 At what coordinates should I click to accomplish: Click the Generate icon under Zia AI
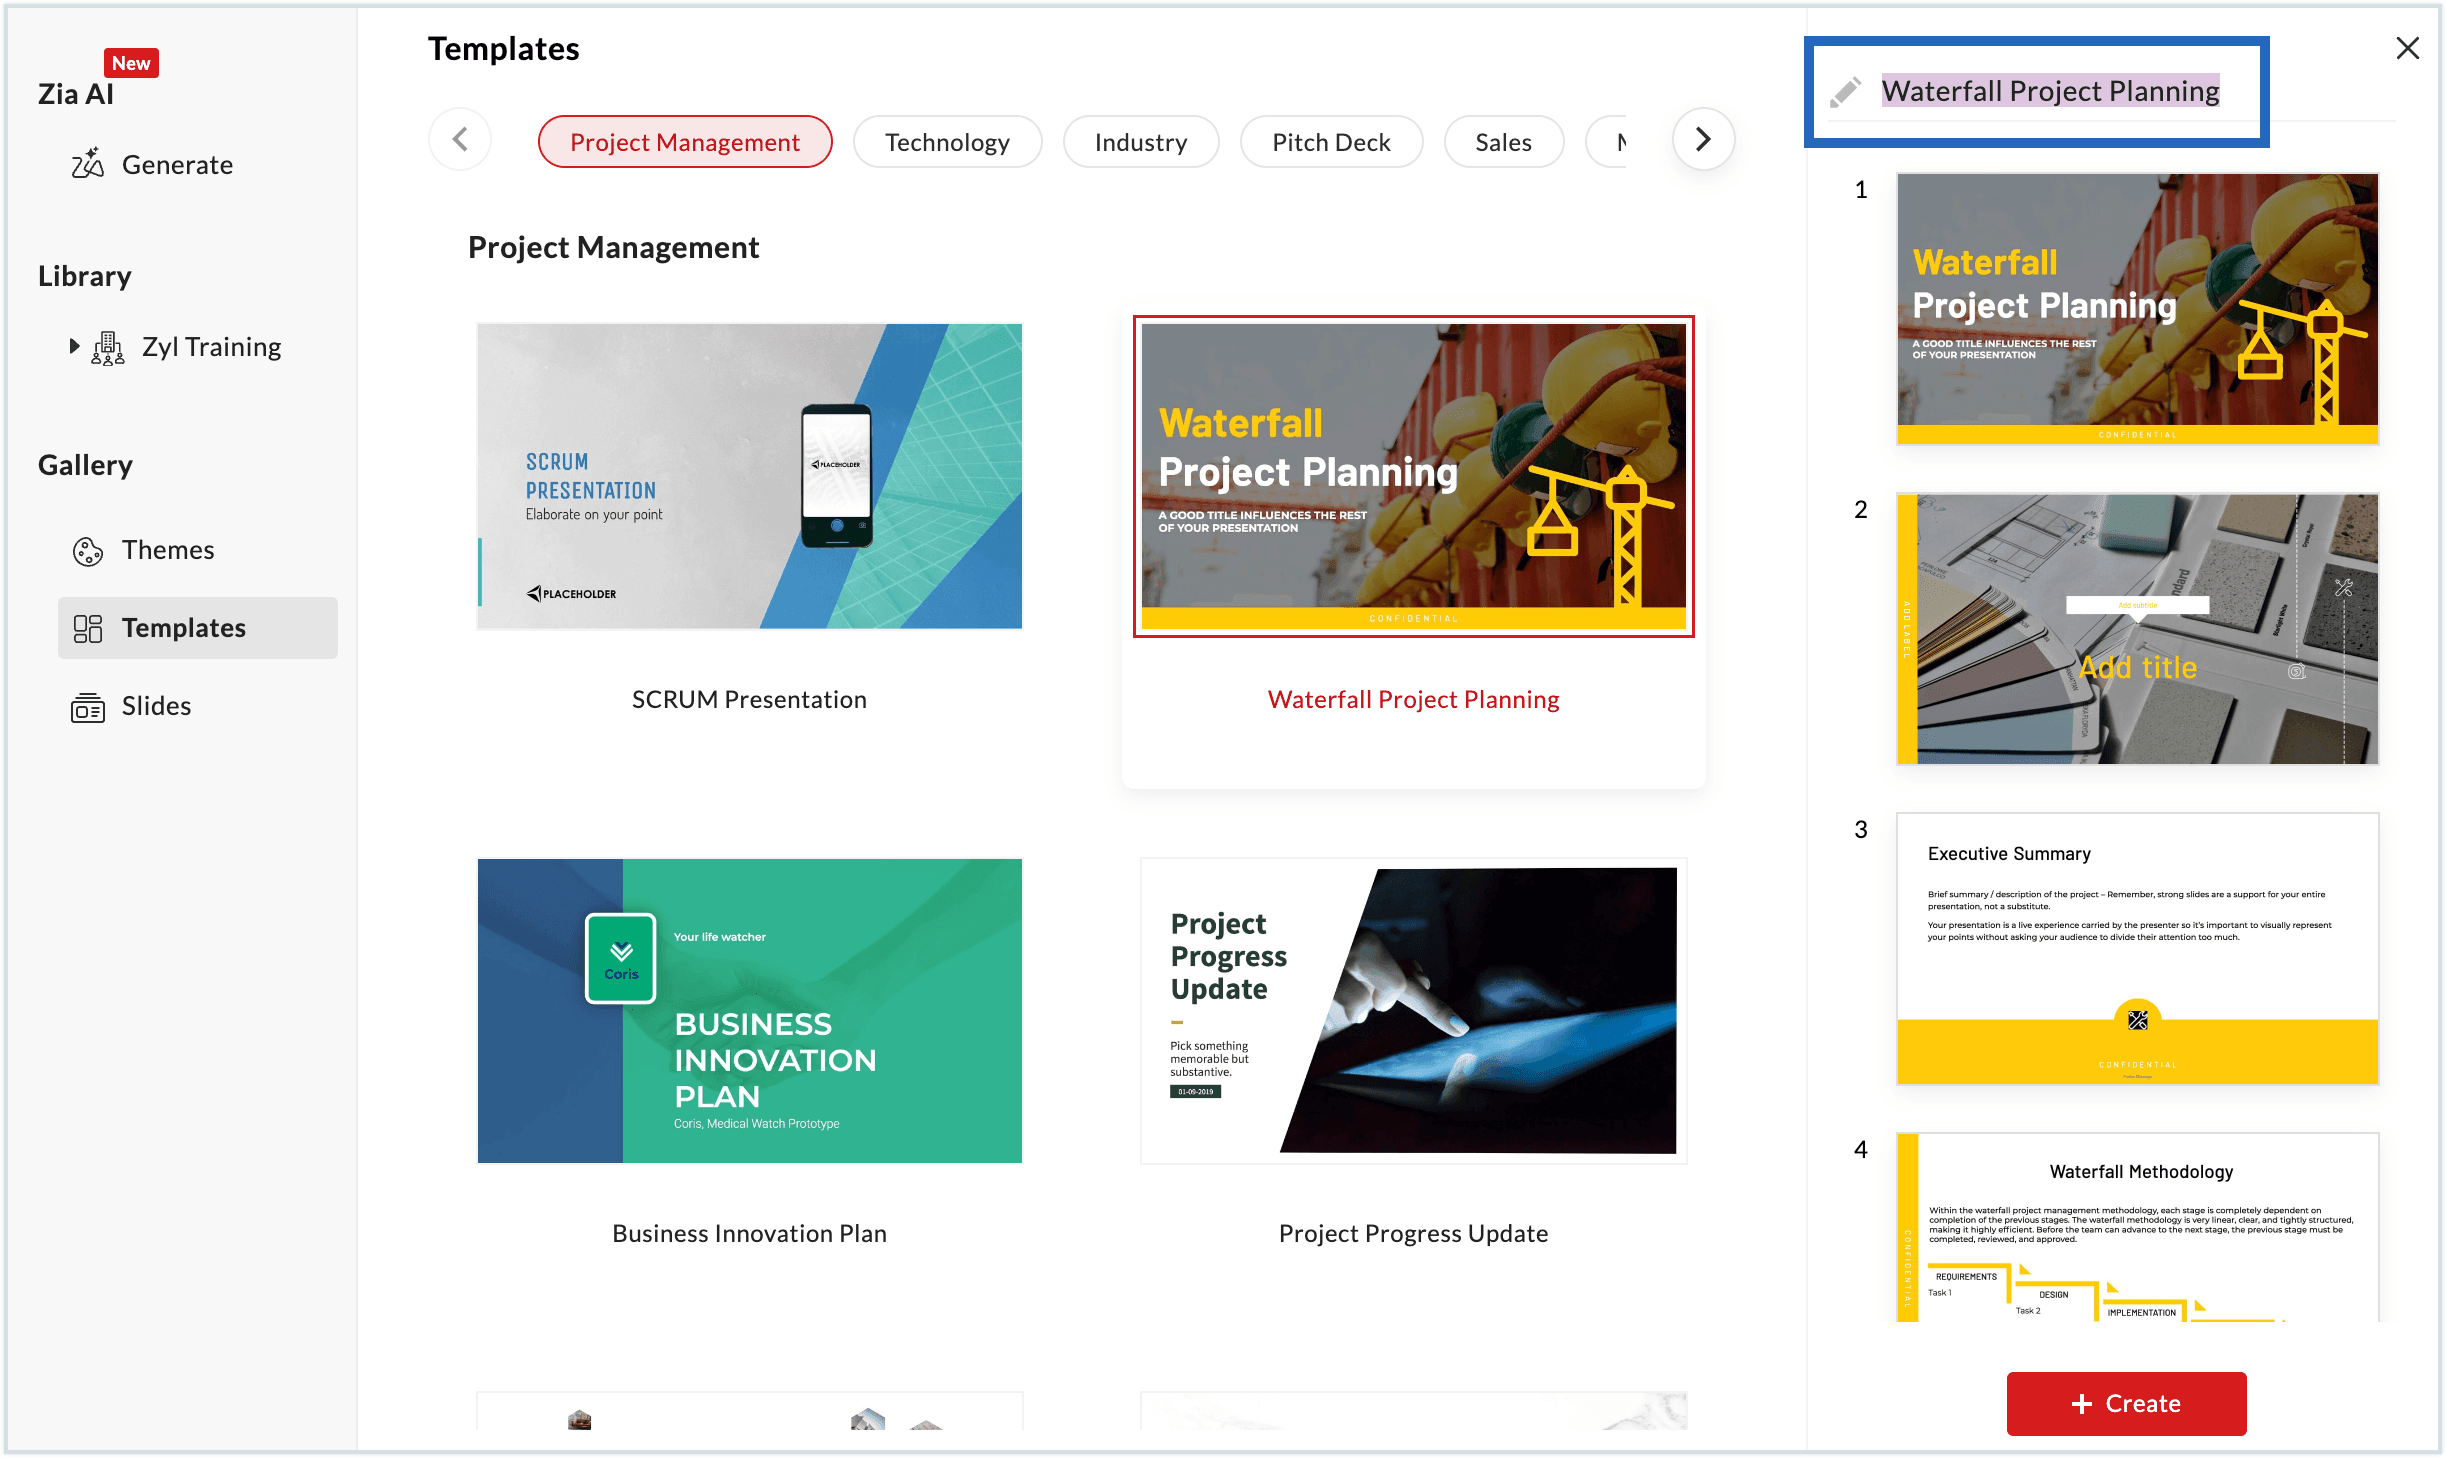click(90, 163)
